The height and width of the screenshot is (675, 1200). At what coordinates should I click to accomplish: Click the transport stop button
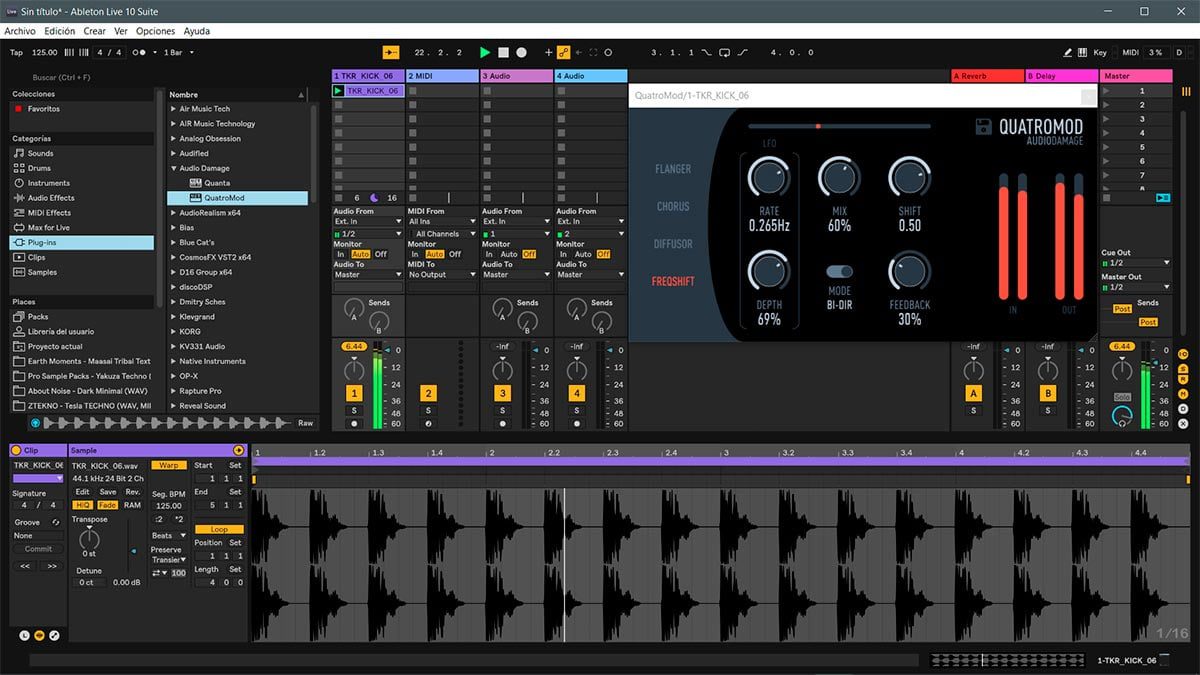tap(504, 52)
